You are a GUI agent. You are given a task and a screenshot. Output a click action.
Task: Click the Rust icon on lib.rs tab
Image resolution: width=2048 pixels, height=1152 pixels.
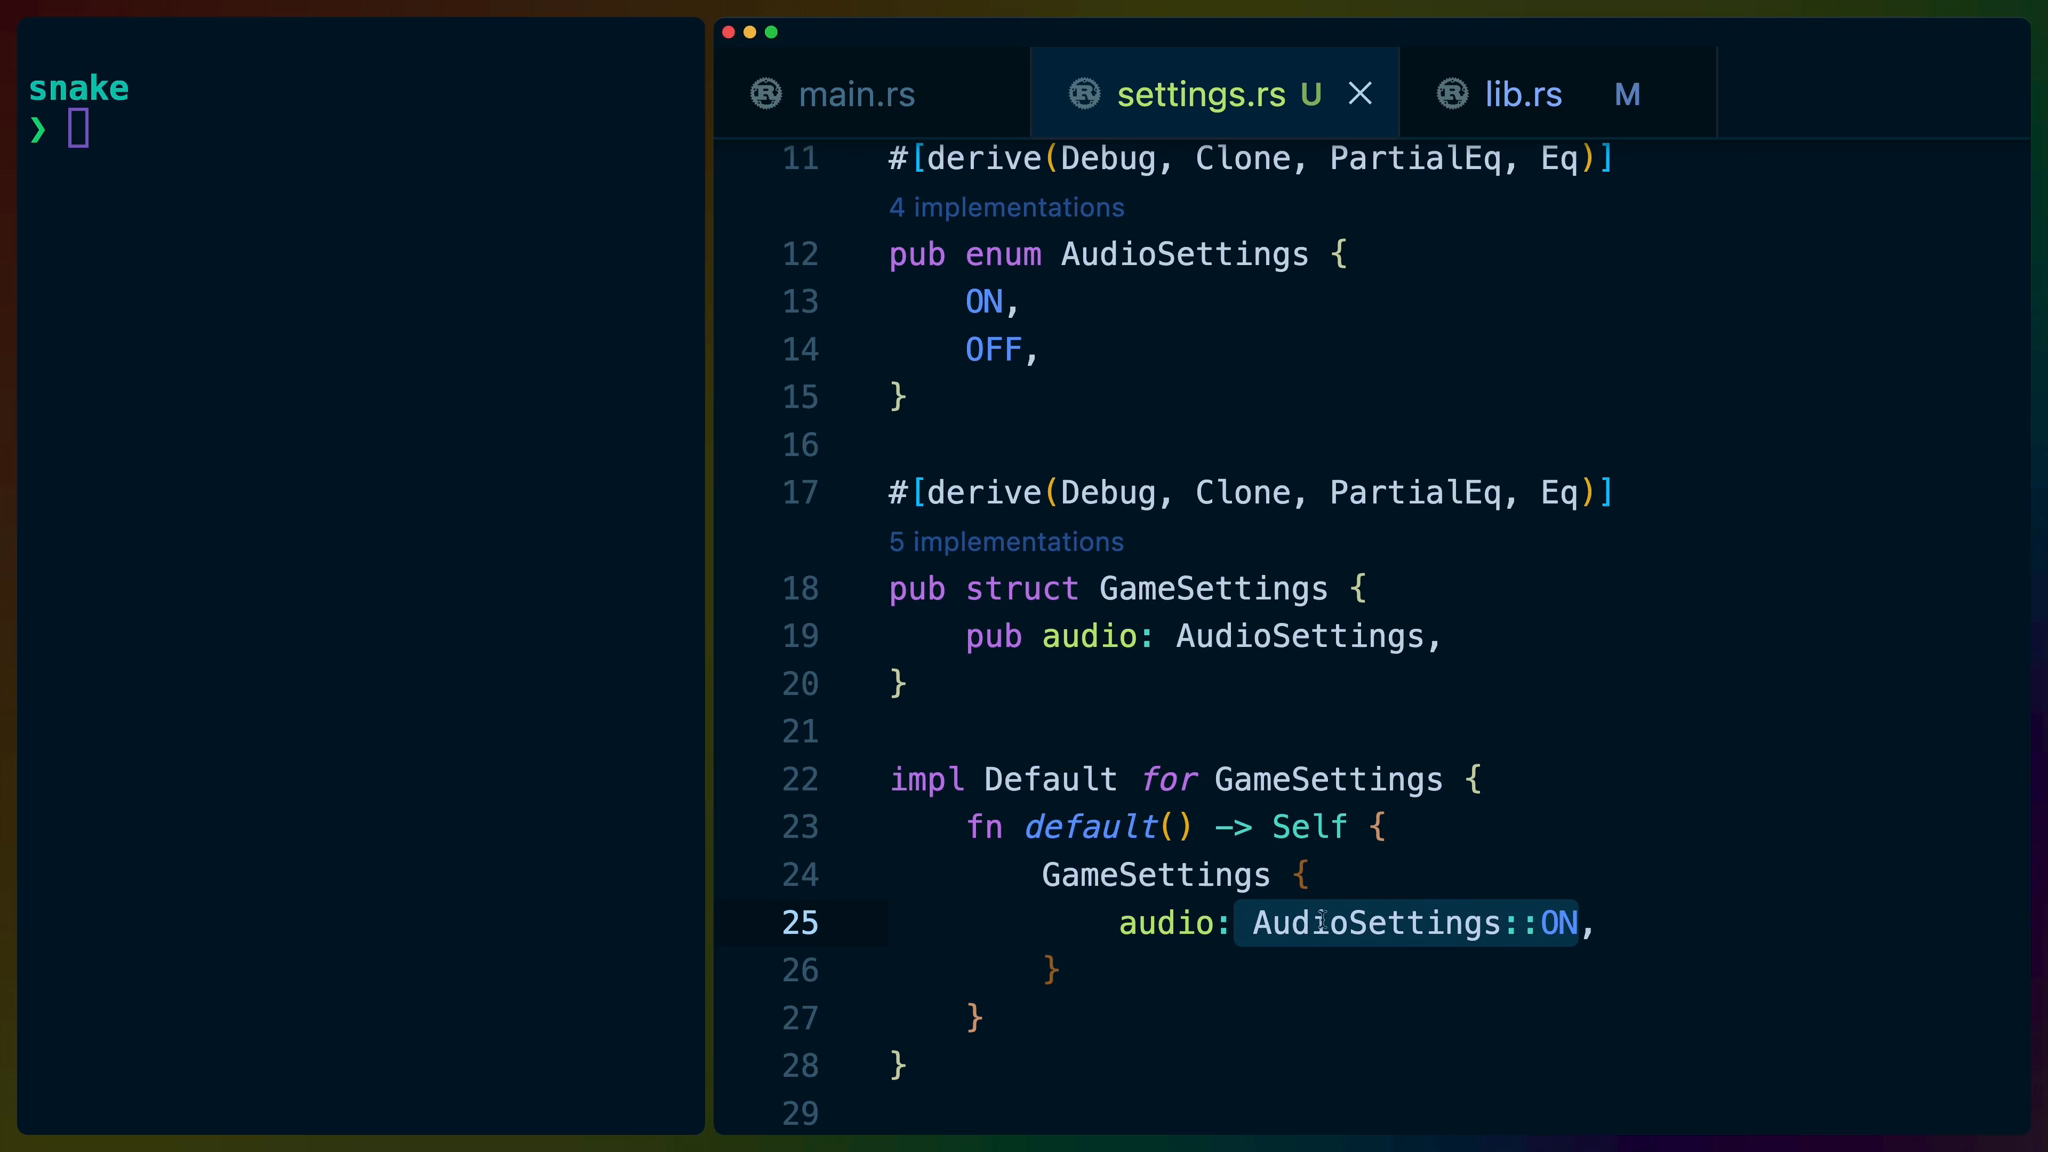point(1452,94)
